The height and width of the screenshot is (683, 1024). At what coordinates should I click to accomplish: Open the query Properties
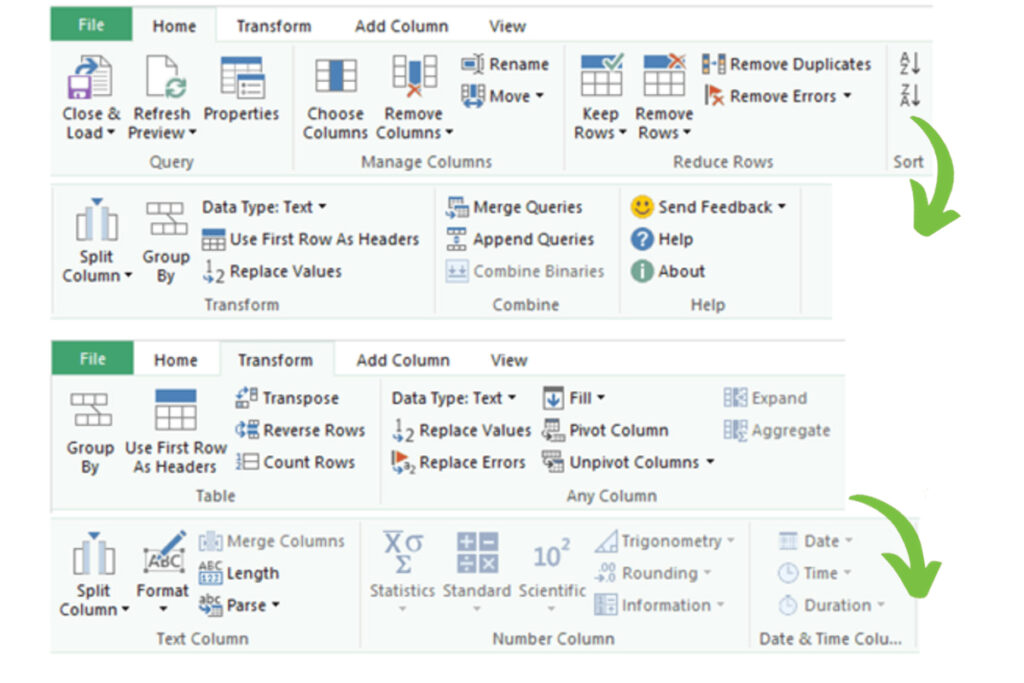(241, 77)
